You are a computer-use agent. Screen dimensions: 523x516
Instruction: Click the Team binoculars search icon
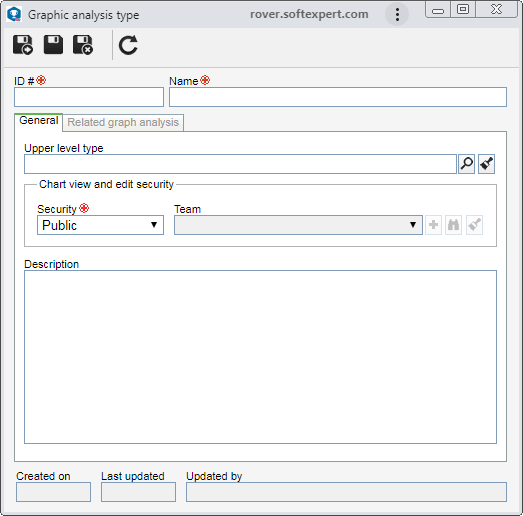pos(453,225)
